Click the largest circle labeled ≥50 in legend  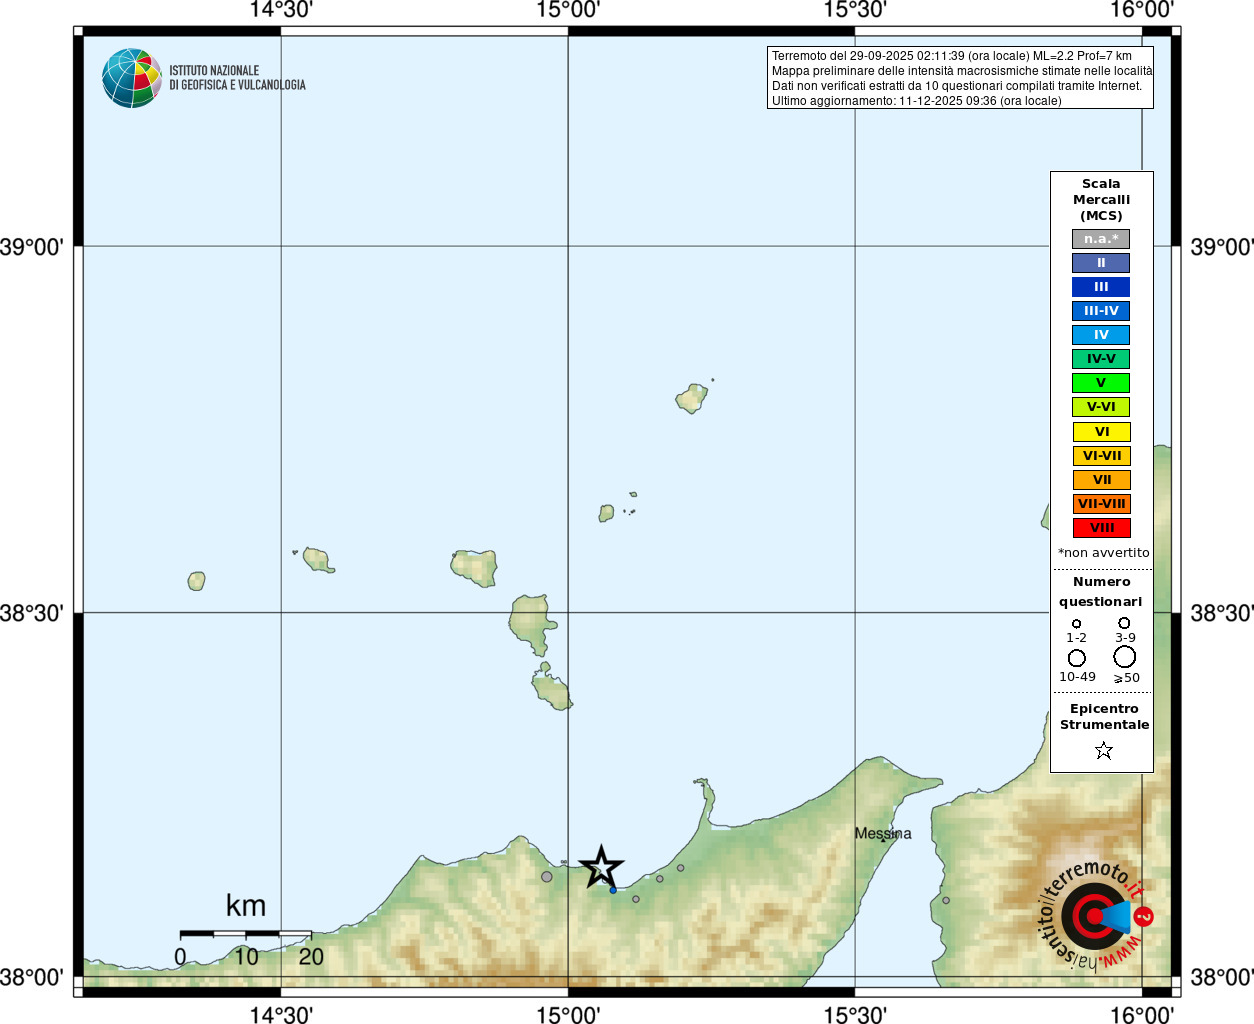point(1124,657)
